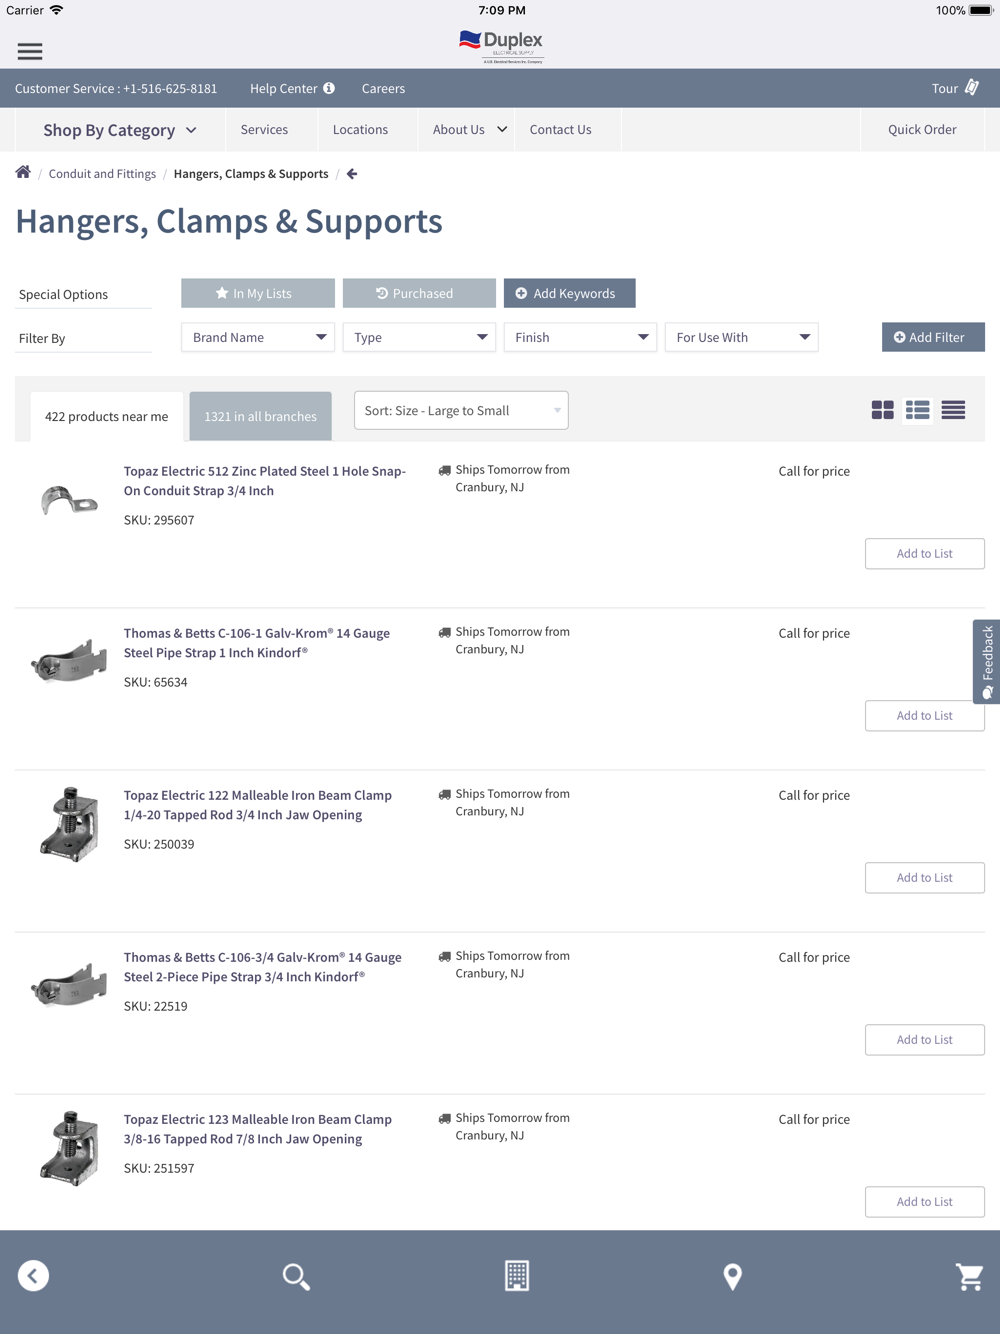The width and height of the screenshot is (1000, 1334).
Task: Open the Sort by Size dropdown
Action: click(x=461, y=410)
